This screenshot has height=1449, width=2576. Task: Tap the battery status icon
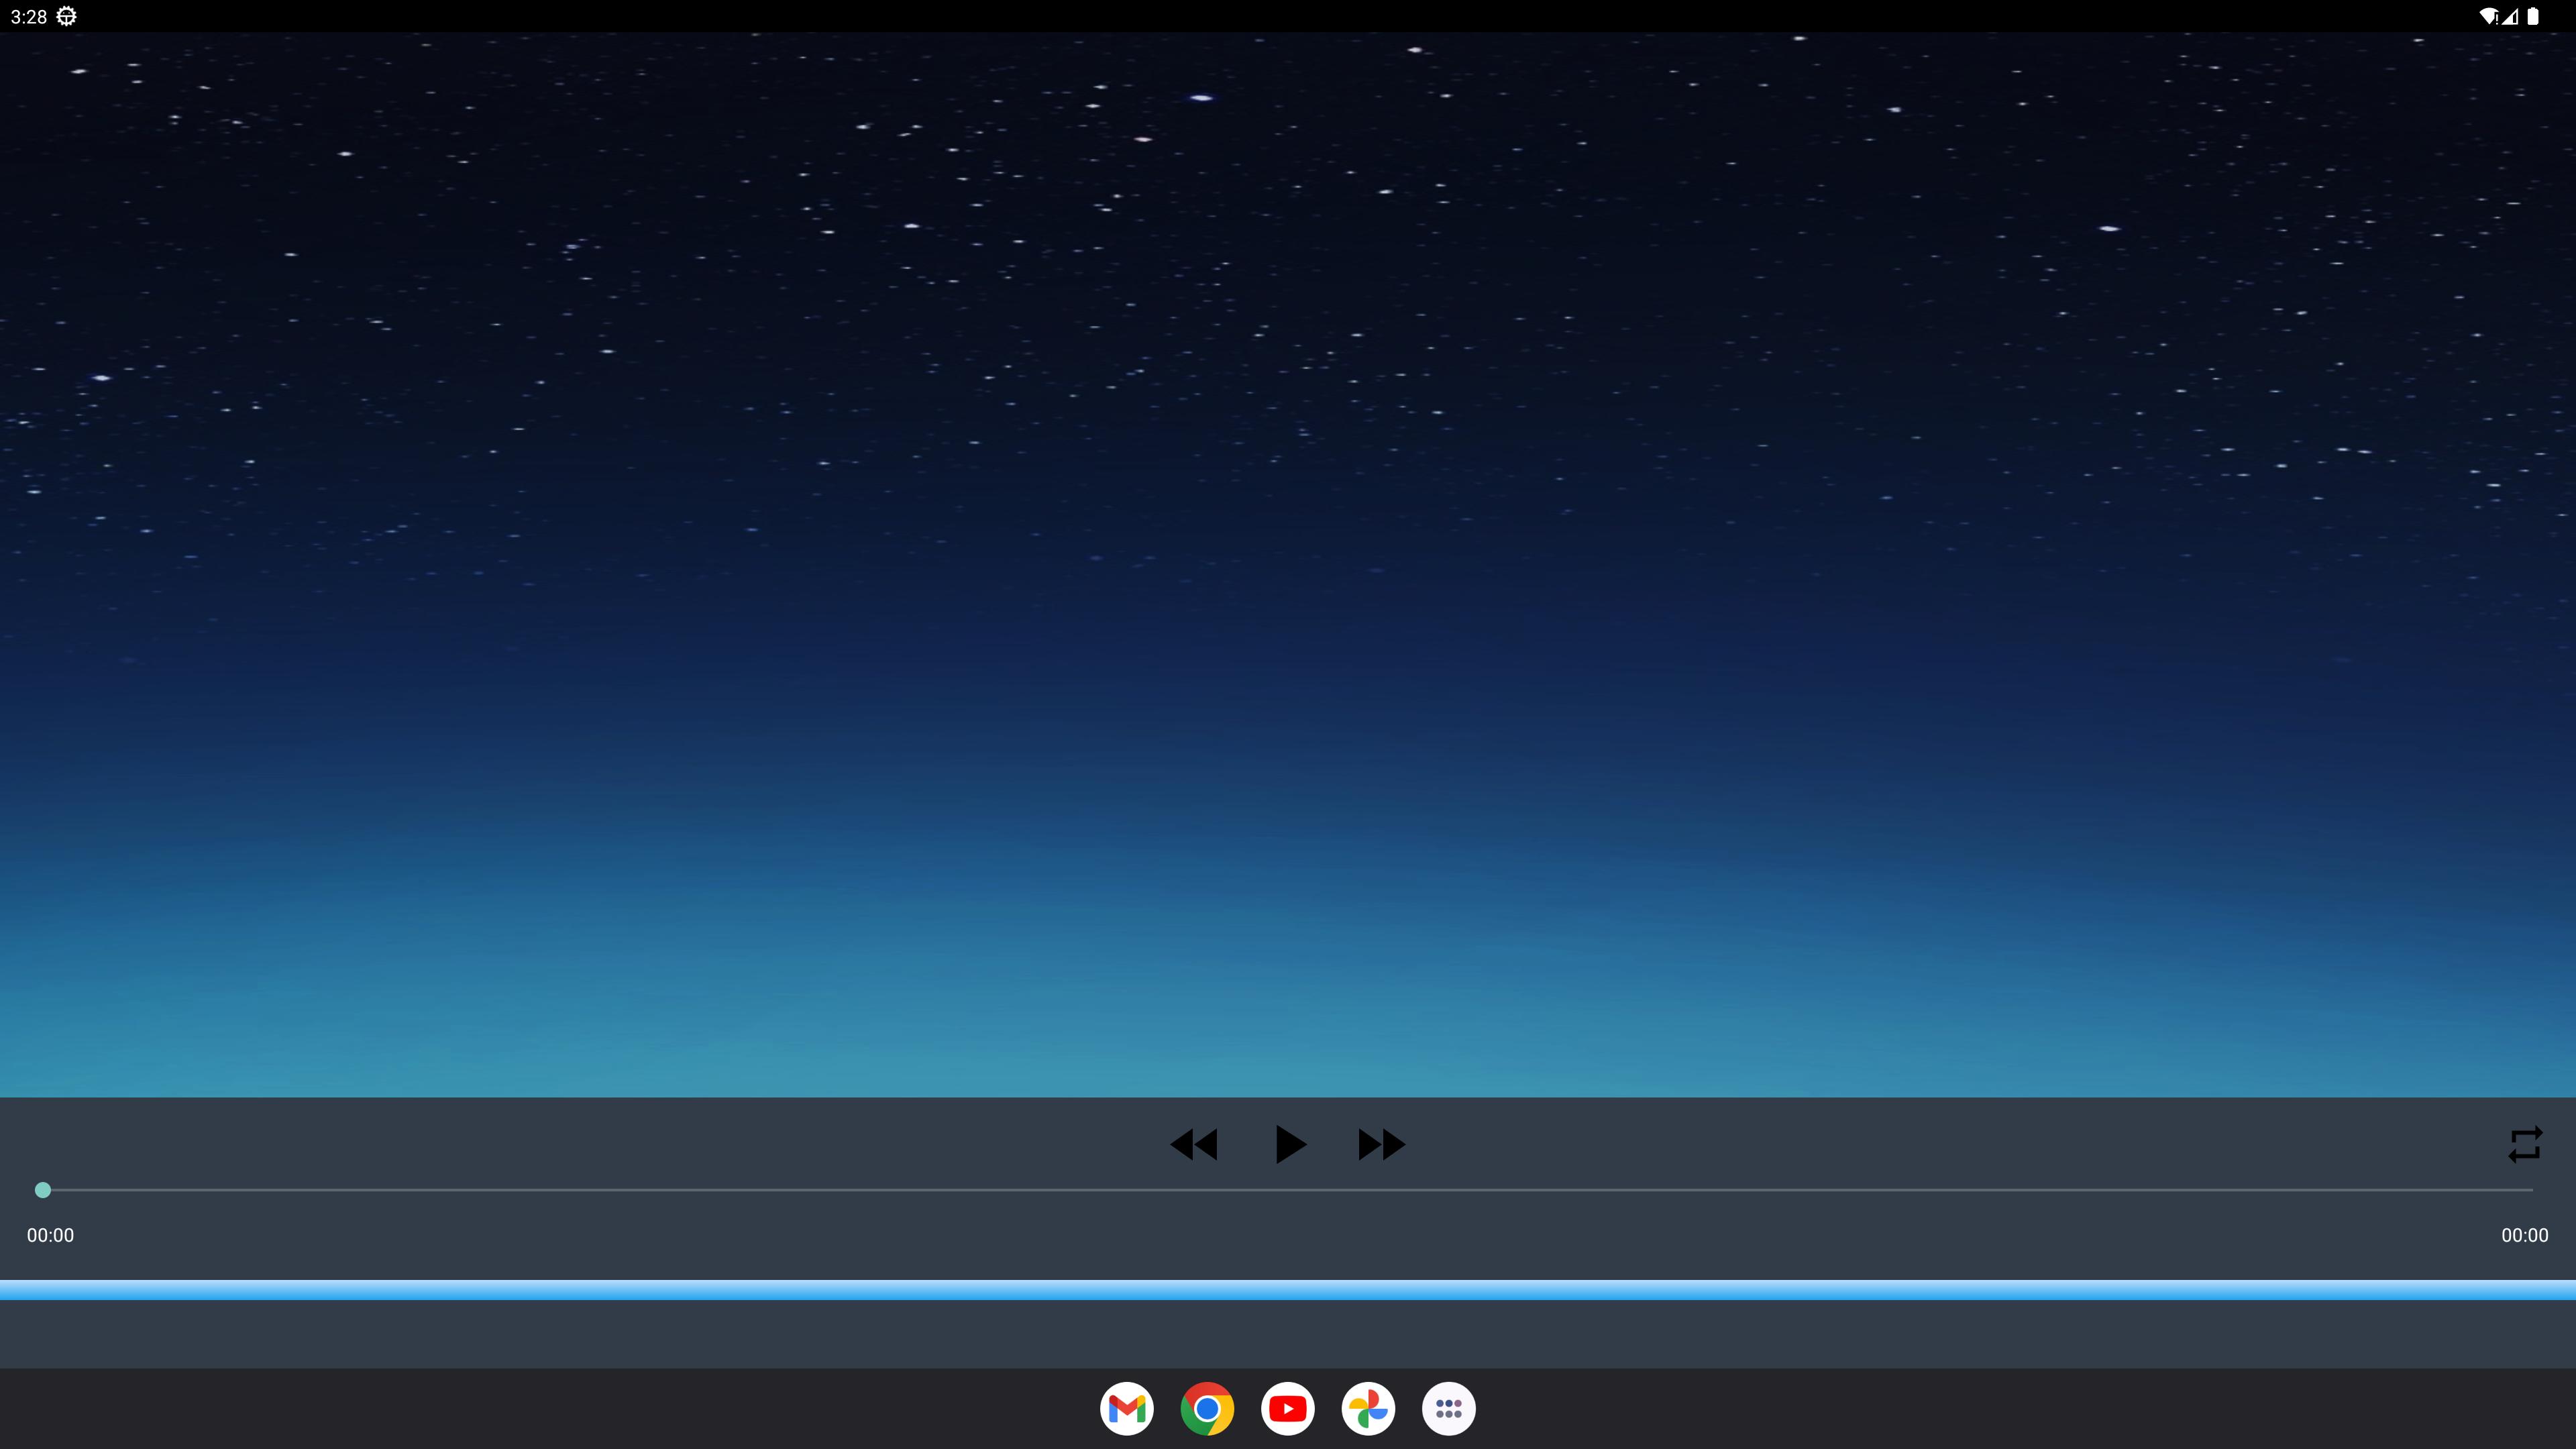click(x=2533, y=16)
